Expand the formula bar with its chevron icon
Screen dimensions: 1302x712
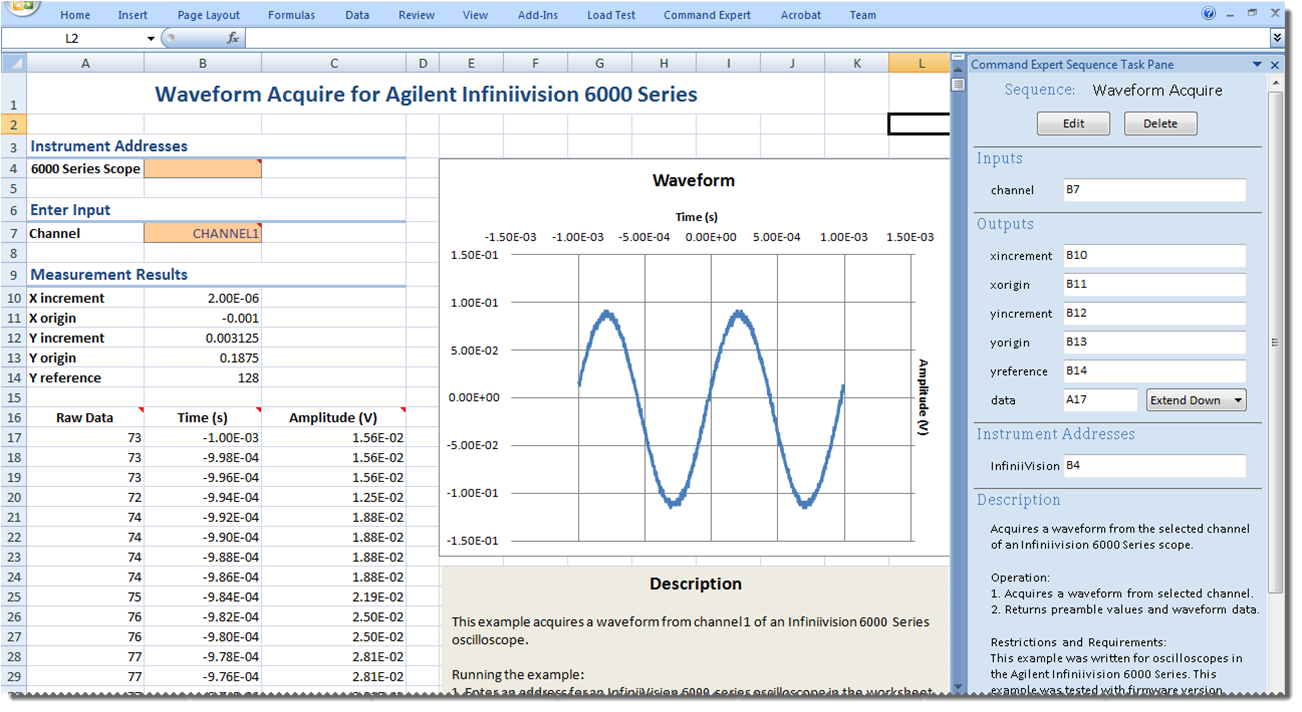(1277, 37)
